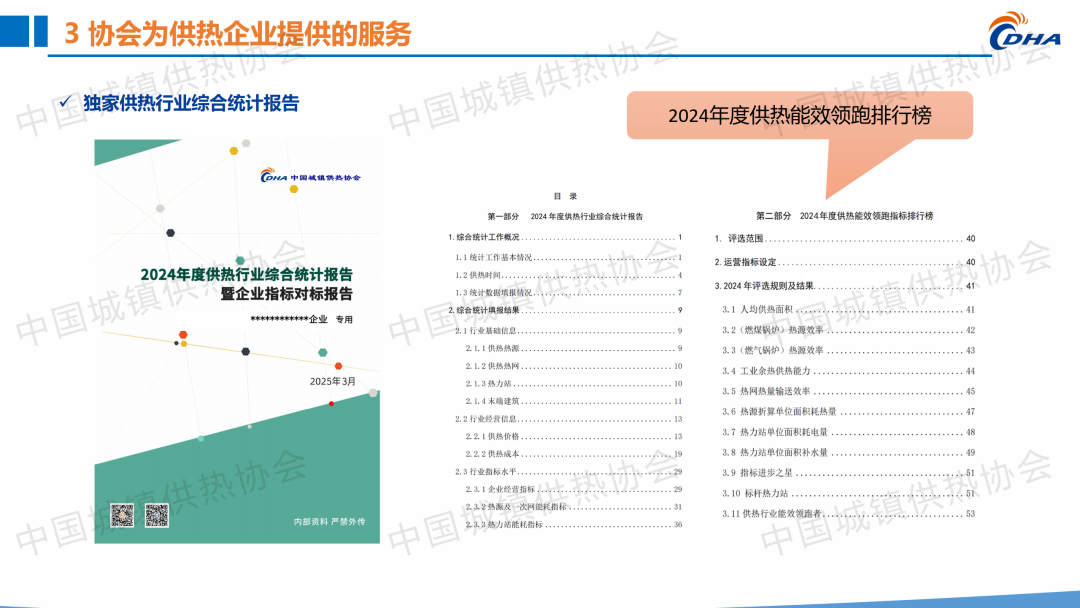Jump to contents entry 3.4 工业余热供热能力
This screenshot has width=1080, height=608.
coord(774,371)
